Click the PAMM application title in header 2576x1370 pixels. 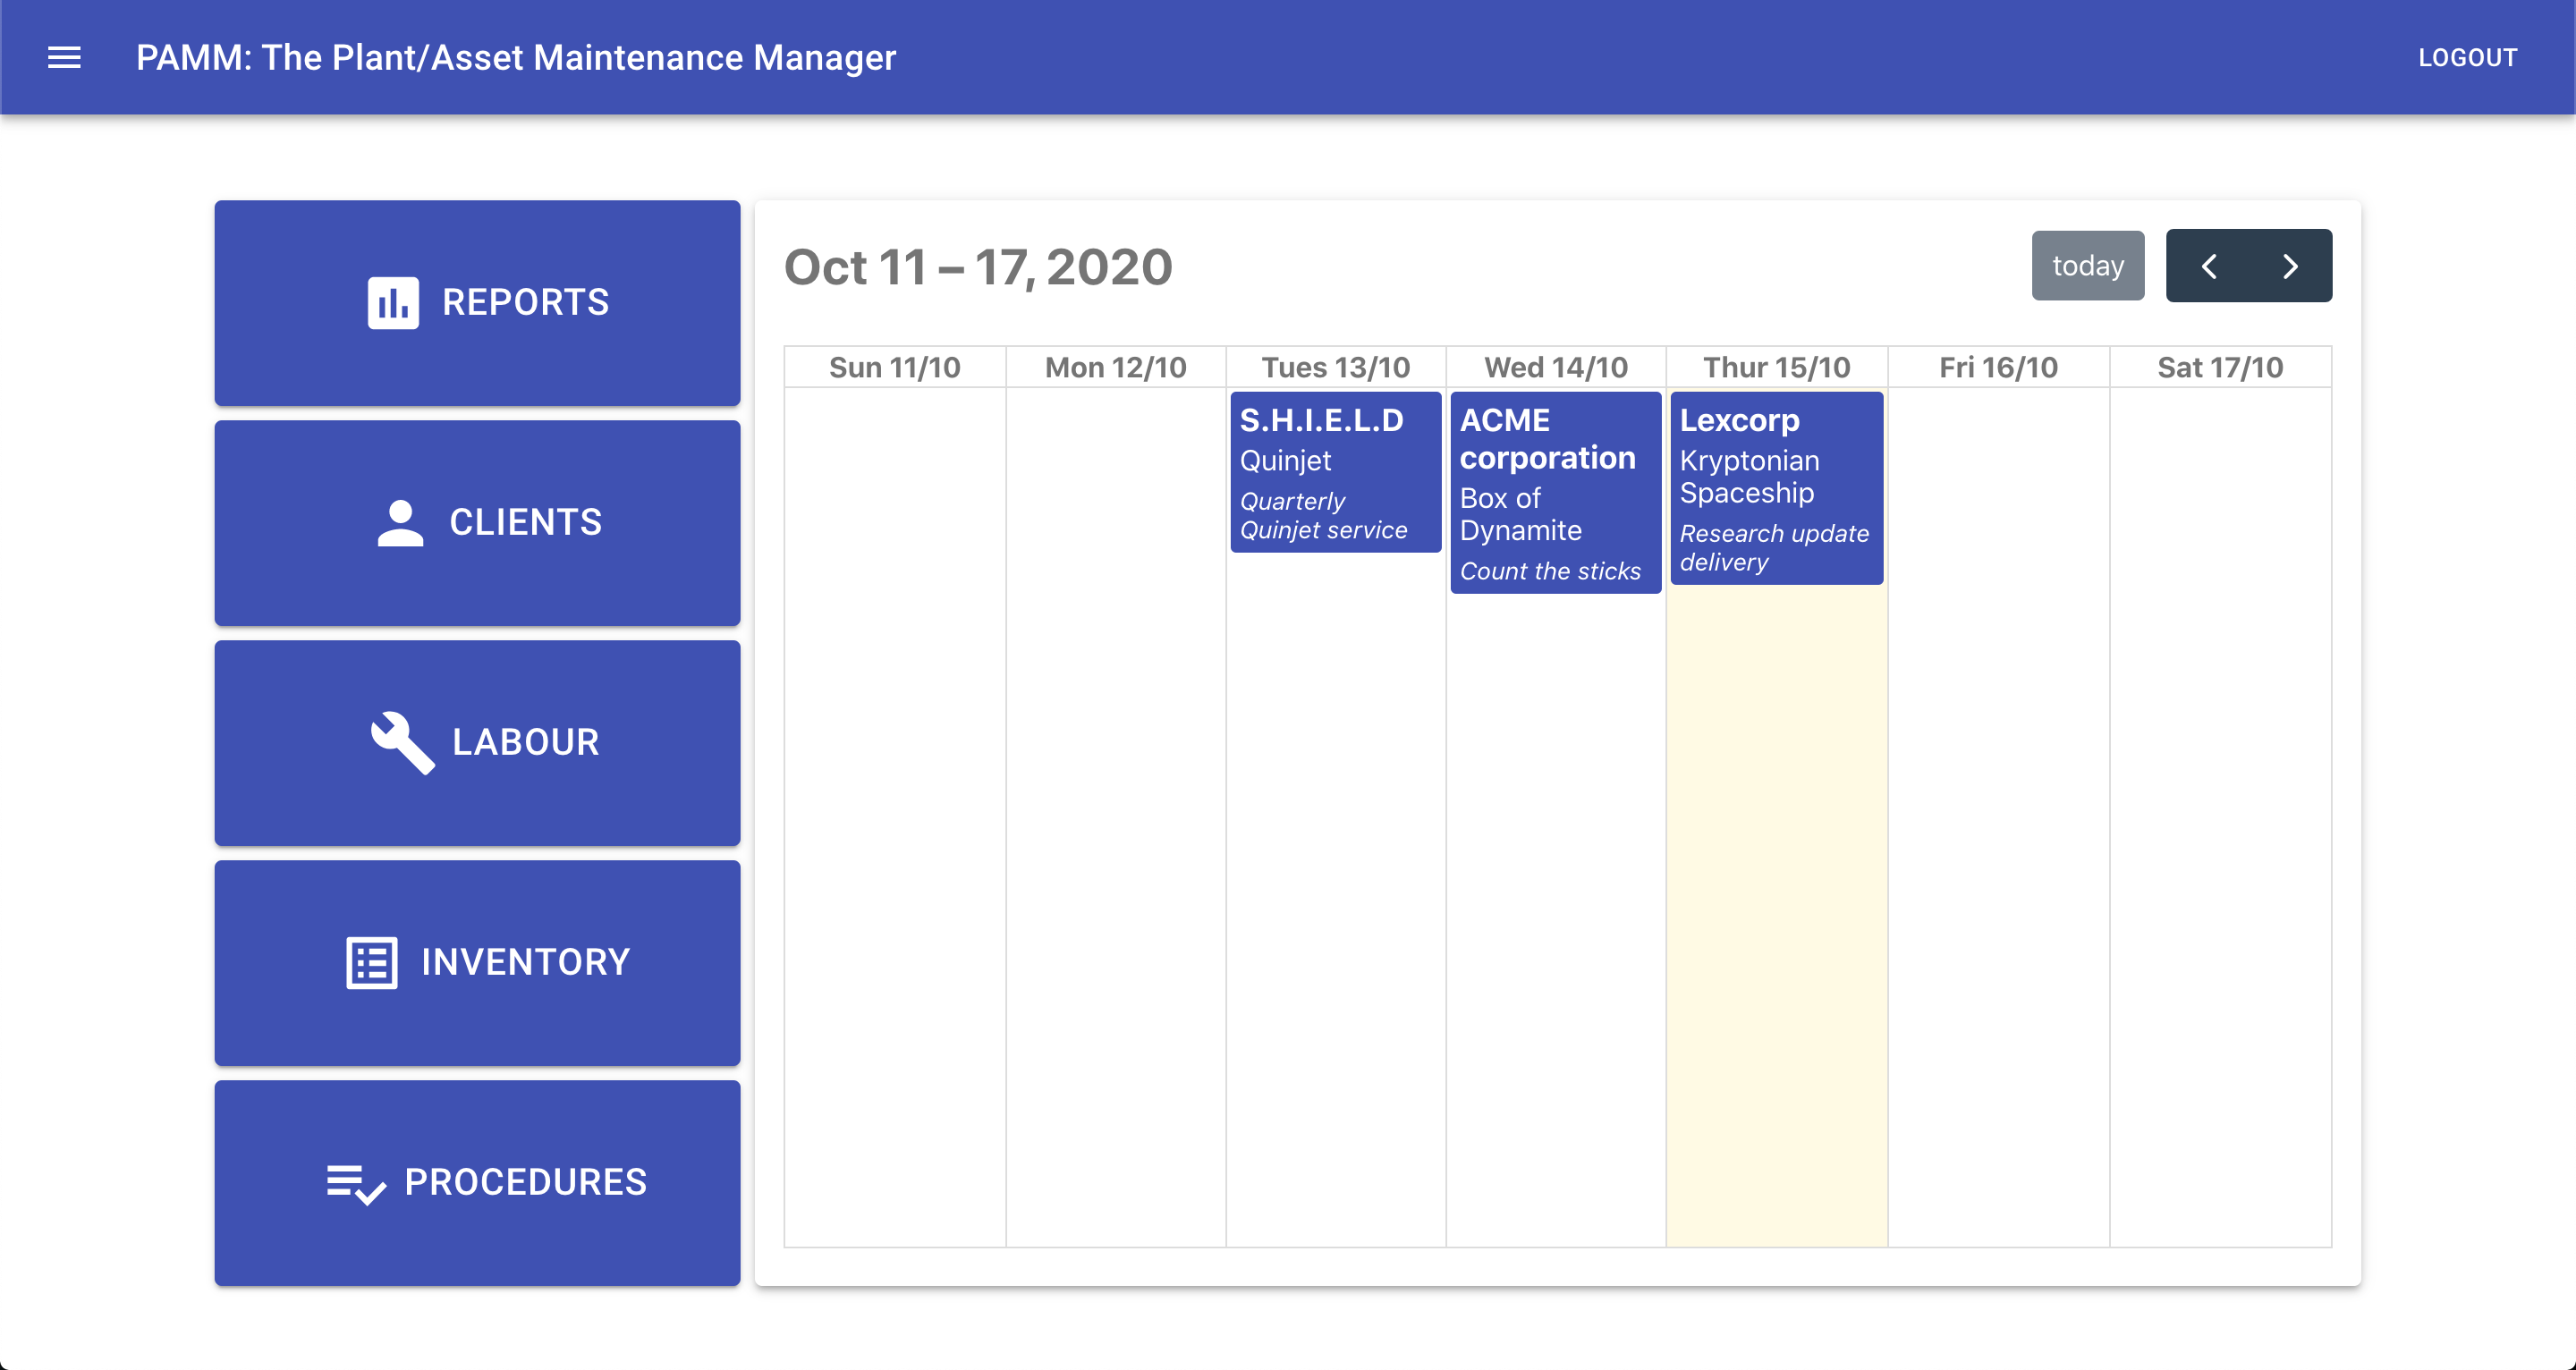pyautogui.click(x=516, y=57)
